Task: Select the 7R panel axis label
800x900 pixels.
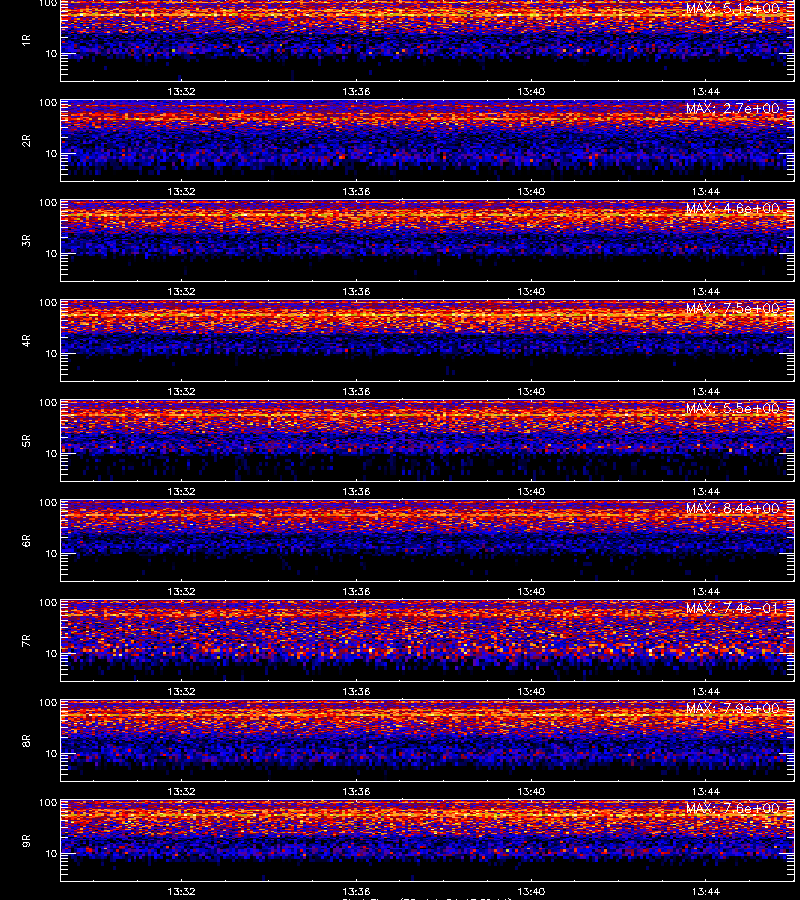Action: pyautogui.click(x=26, y=641)
